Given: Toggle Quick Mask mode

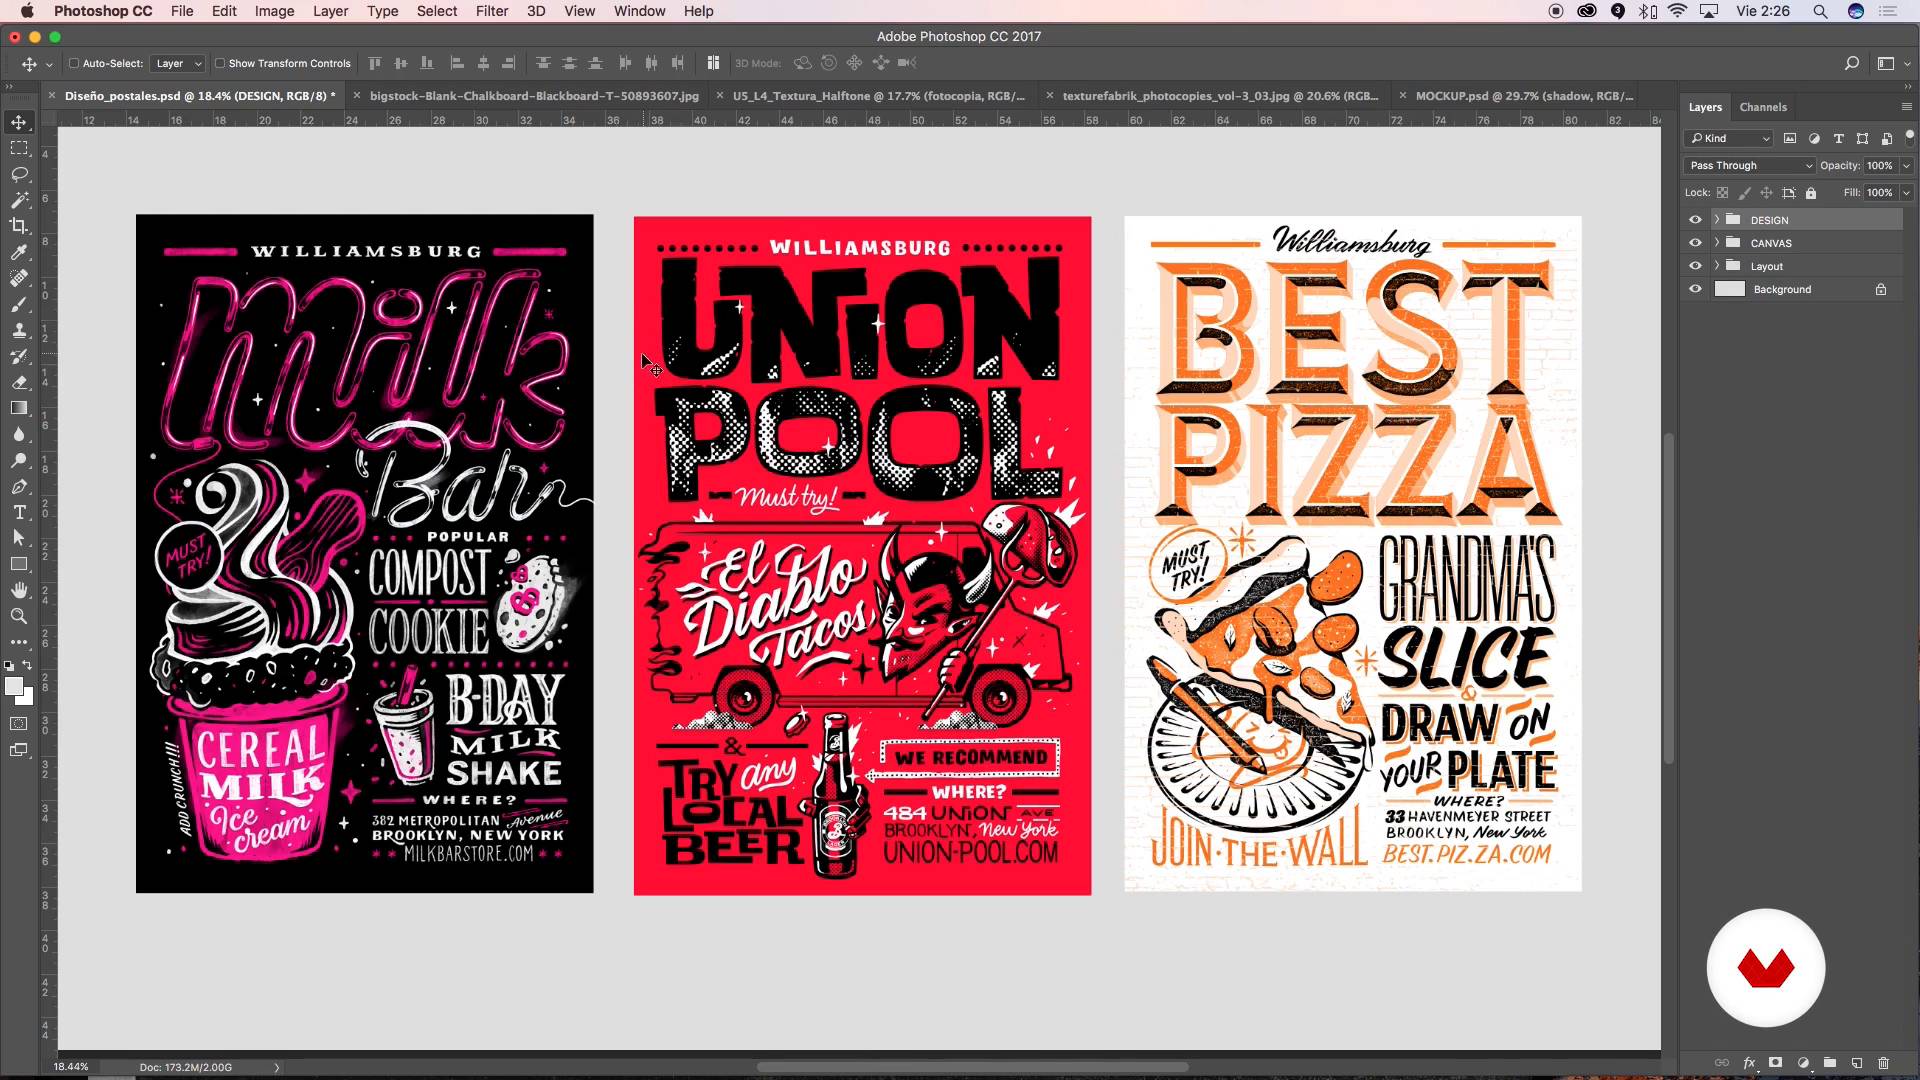Looking at the screenshot, I should [19, 723].
